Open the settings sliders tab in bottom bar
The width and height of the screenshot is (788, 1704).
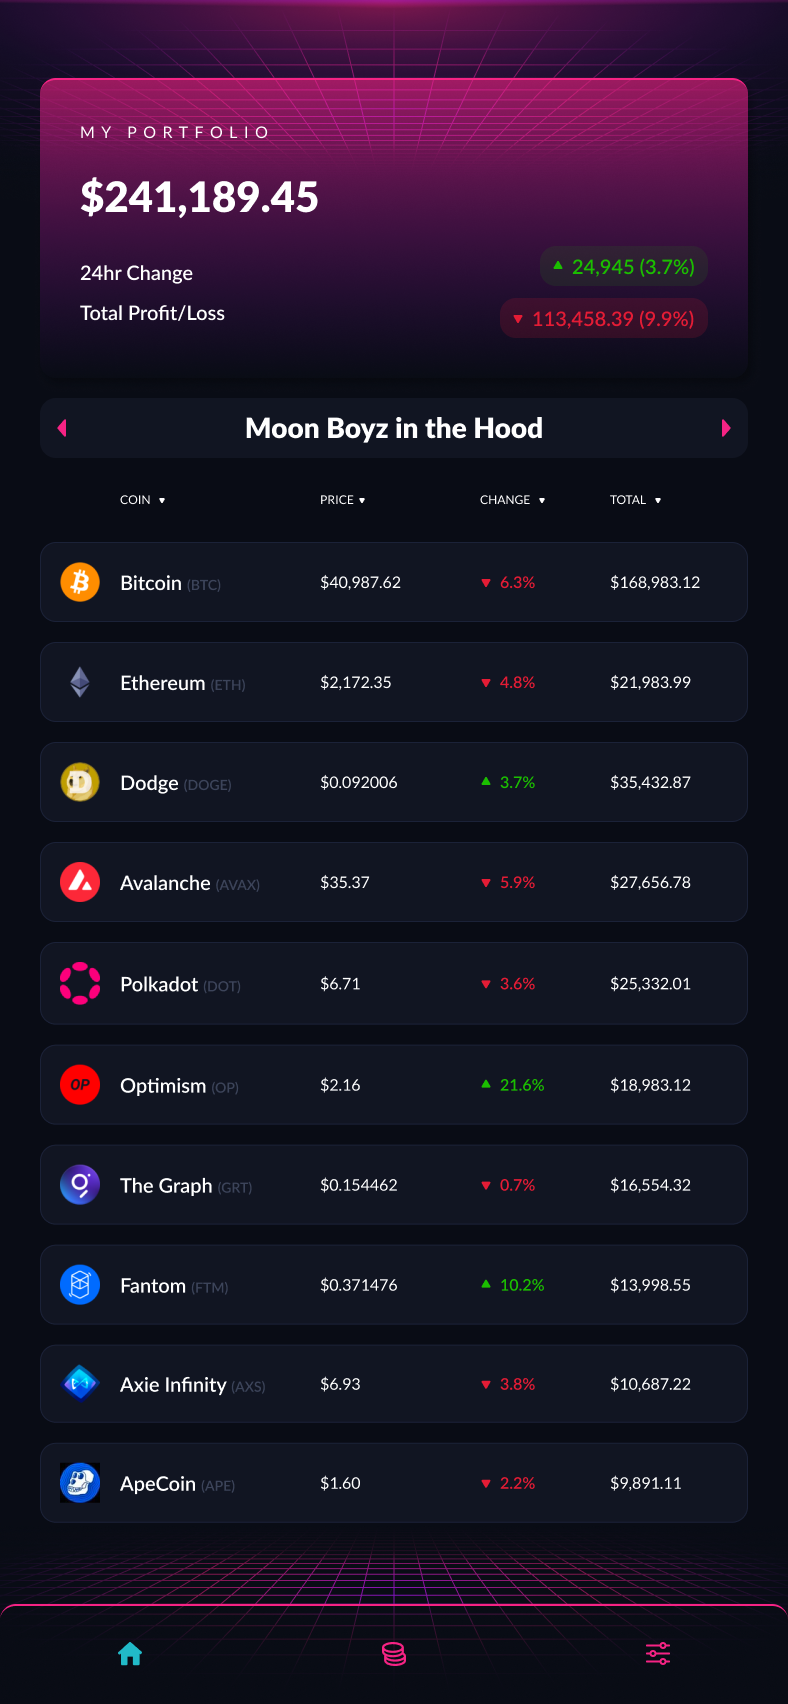[658, 1654]
